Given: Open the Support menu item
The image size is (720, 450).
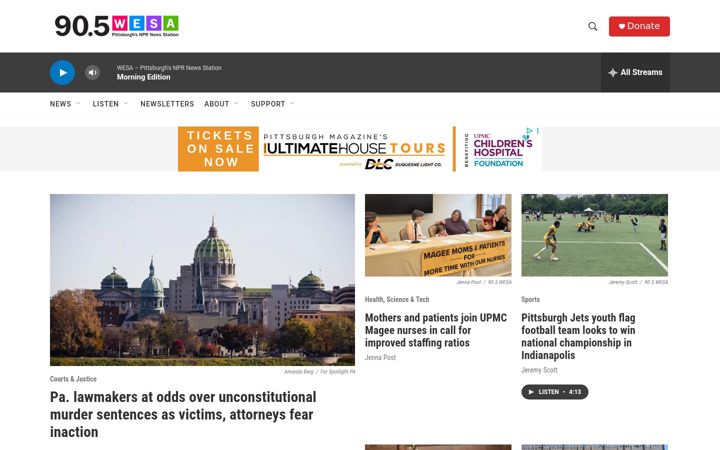Looking at the screenshot, I should point(268,104).
